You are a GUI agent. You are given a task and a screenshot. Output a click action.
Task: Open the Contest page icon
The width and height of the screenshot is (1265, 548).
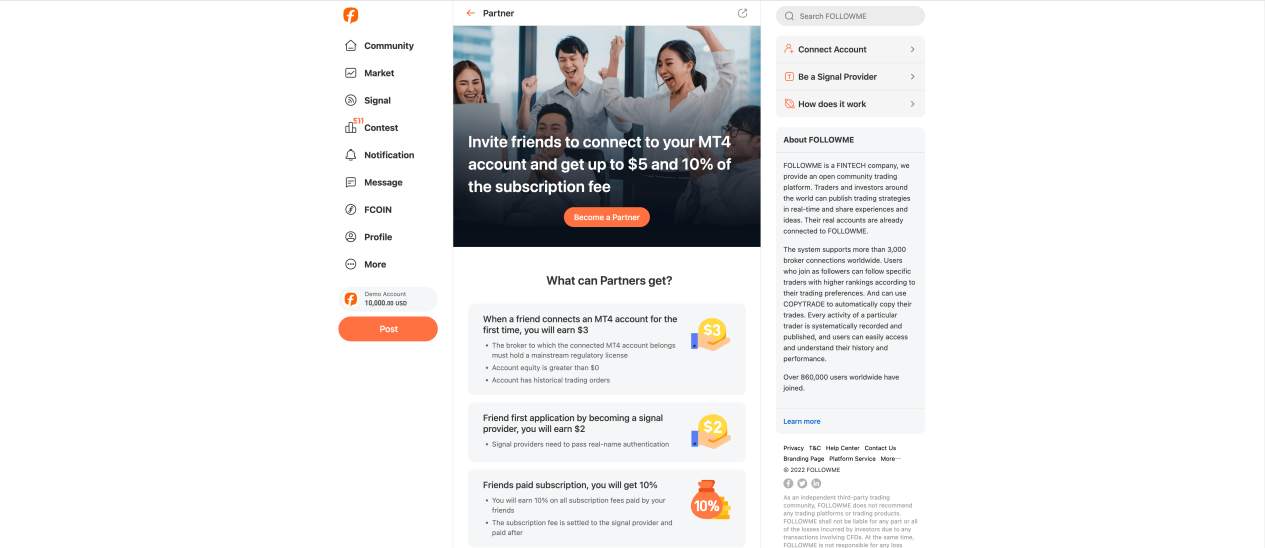[351, 128]
